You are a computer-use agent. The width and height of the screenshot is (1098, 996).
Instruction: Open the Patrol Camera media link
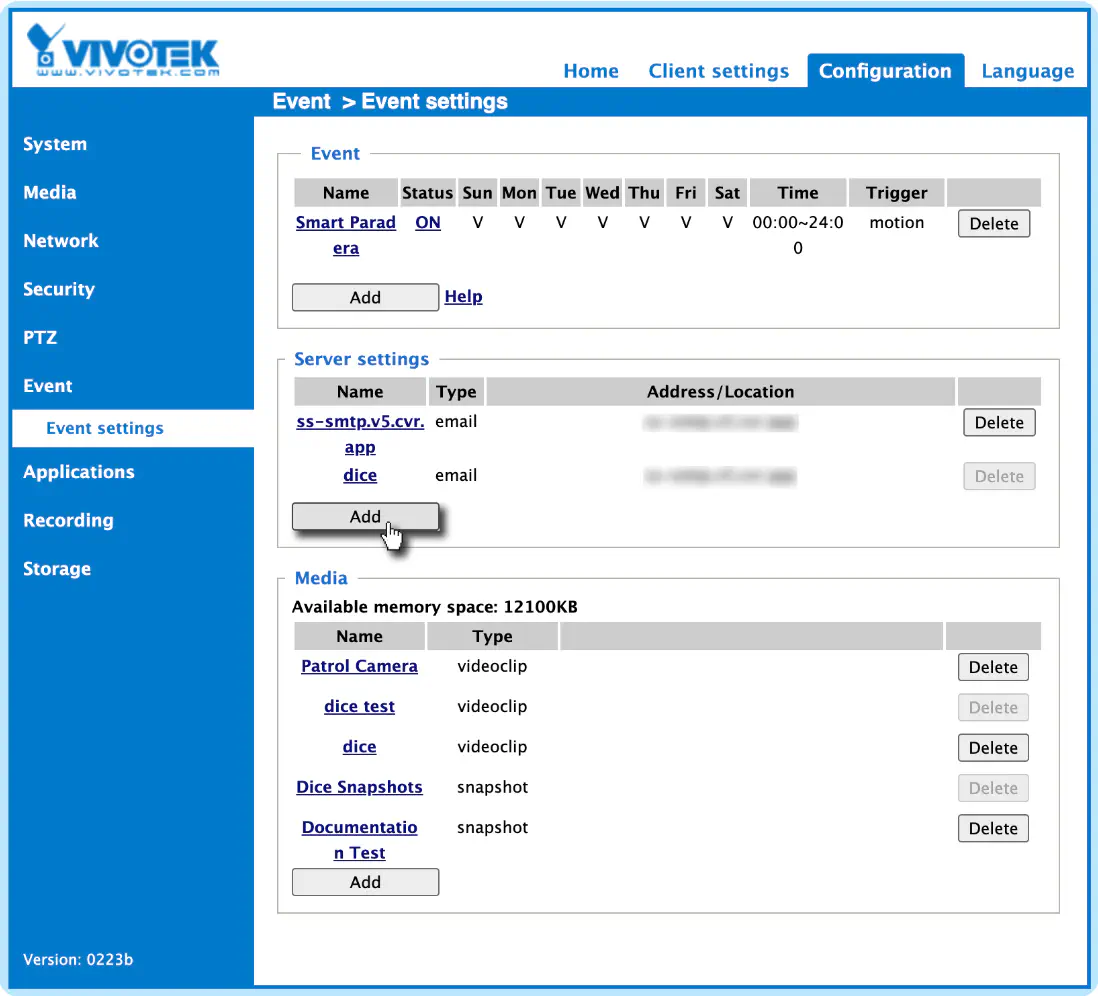point(359,666)
